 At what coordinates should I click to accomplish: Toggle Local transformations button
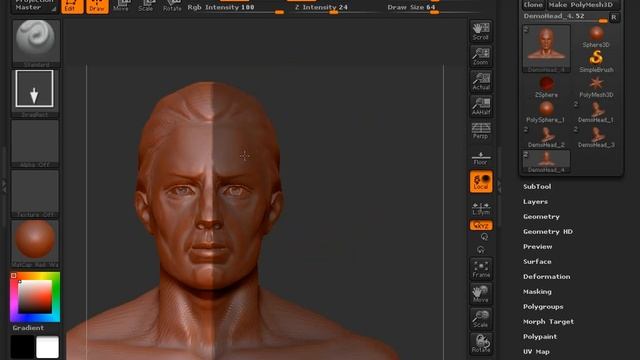point(481,182)
